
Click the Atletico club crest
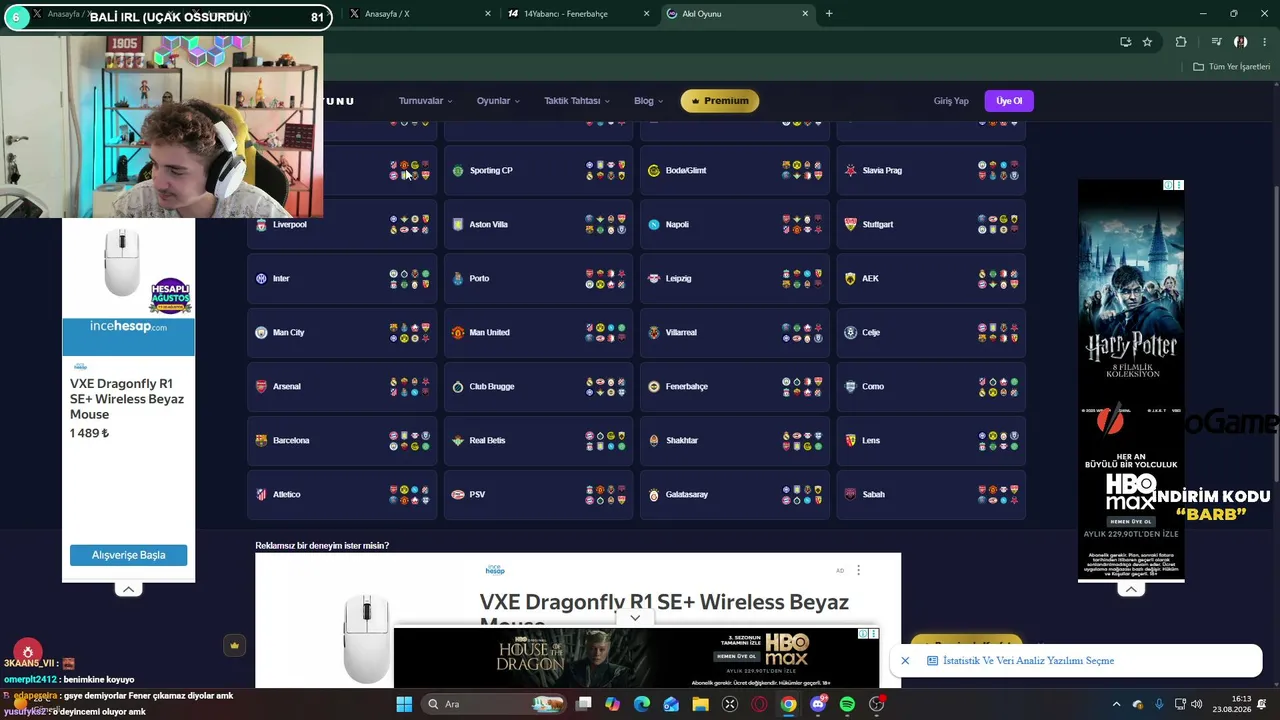click(261, 495)
